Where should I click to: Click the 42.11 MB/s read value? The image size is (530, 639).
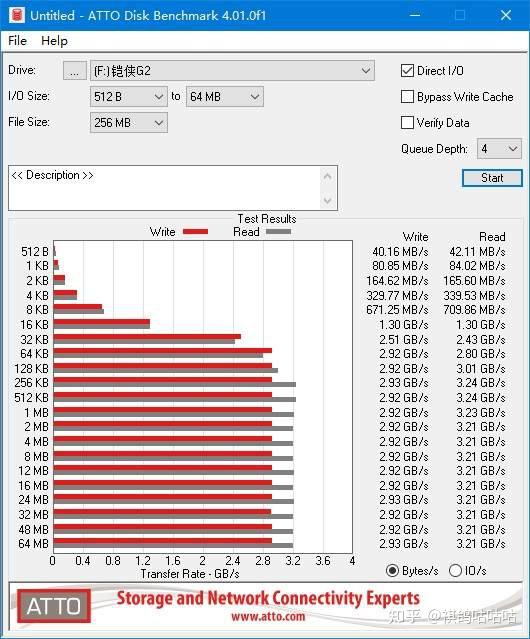point(477,252)
